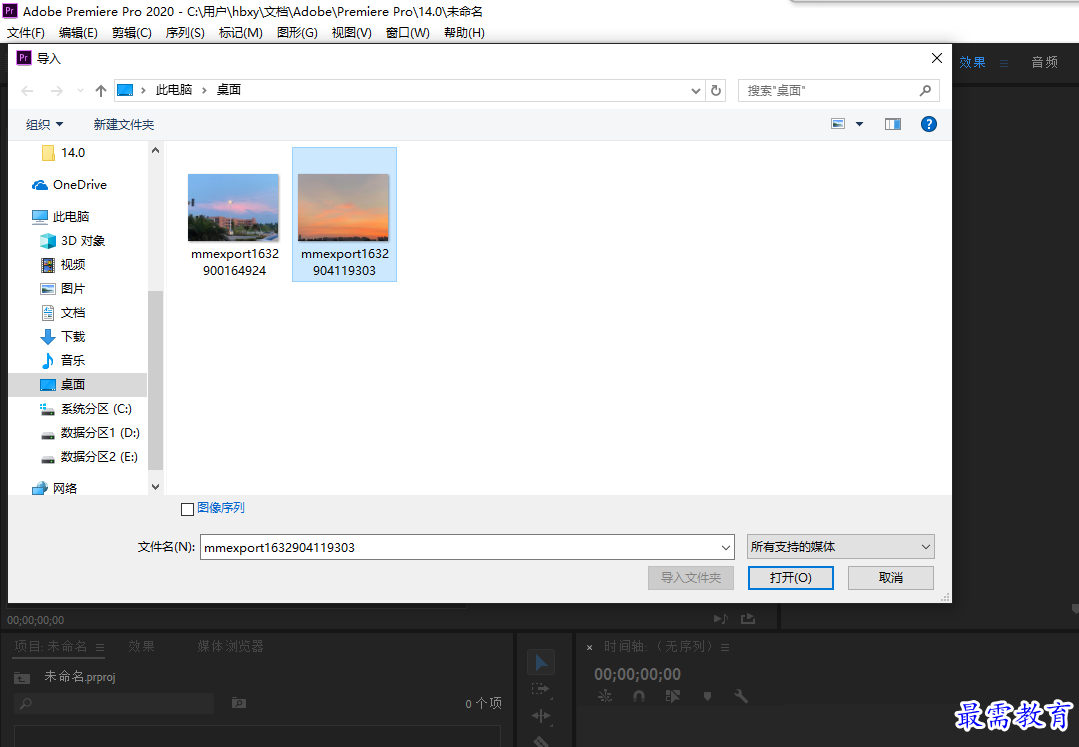This screenshot has width=1079, height=747.
Task: Toggle the preview pane icon
Action: [x=893, y=124]
